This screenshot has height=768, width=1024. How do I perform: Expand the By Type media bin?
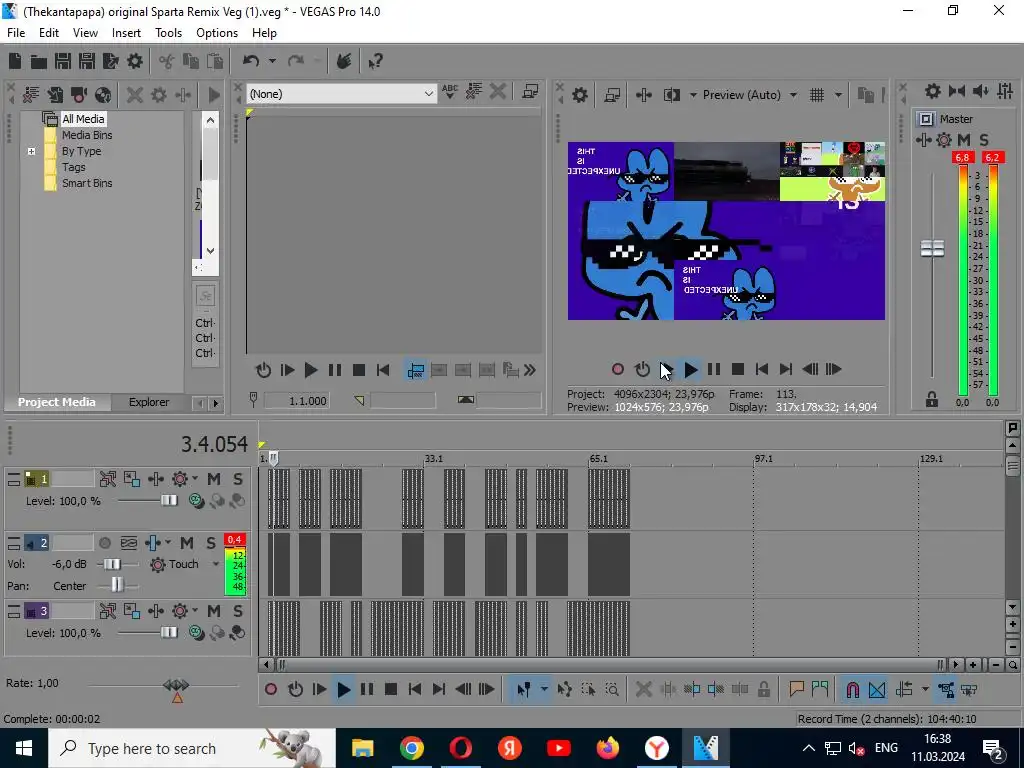[31, 152]
